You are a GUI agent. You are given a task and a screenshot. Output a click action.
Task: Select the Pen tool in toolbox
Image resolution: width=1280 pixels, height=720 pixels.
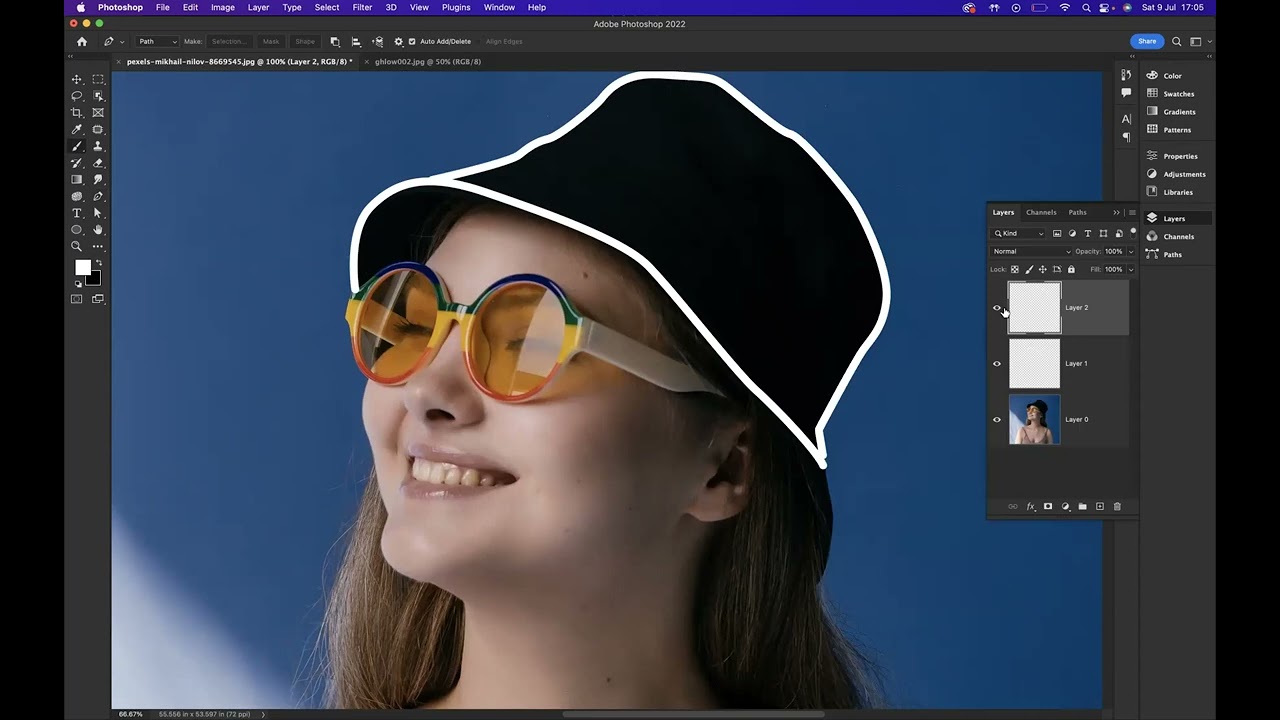click(98, 197)
